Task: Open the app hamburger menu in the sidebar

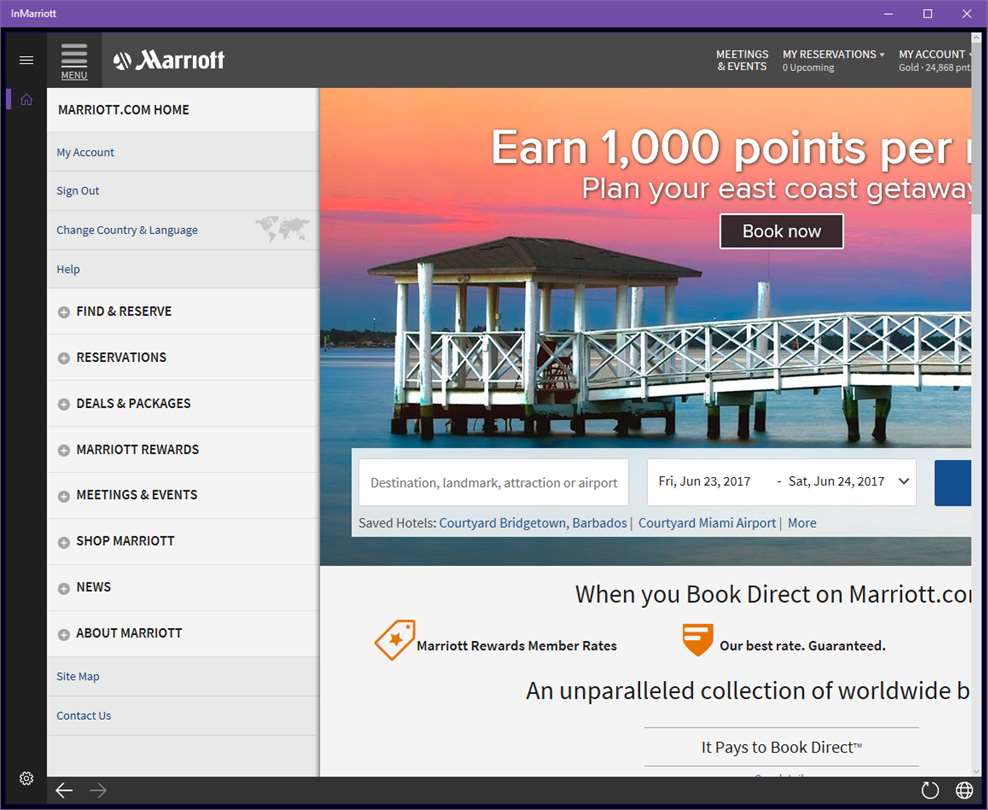Action: point(26,60)
